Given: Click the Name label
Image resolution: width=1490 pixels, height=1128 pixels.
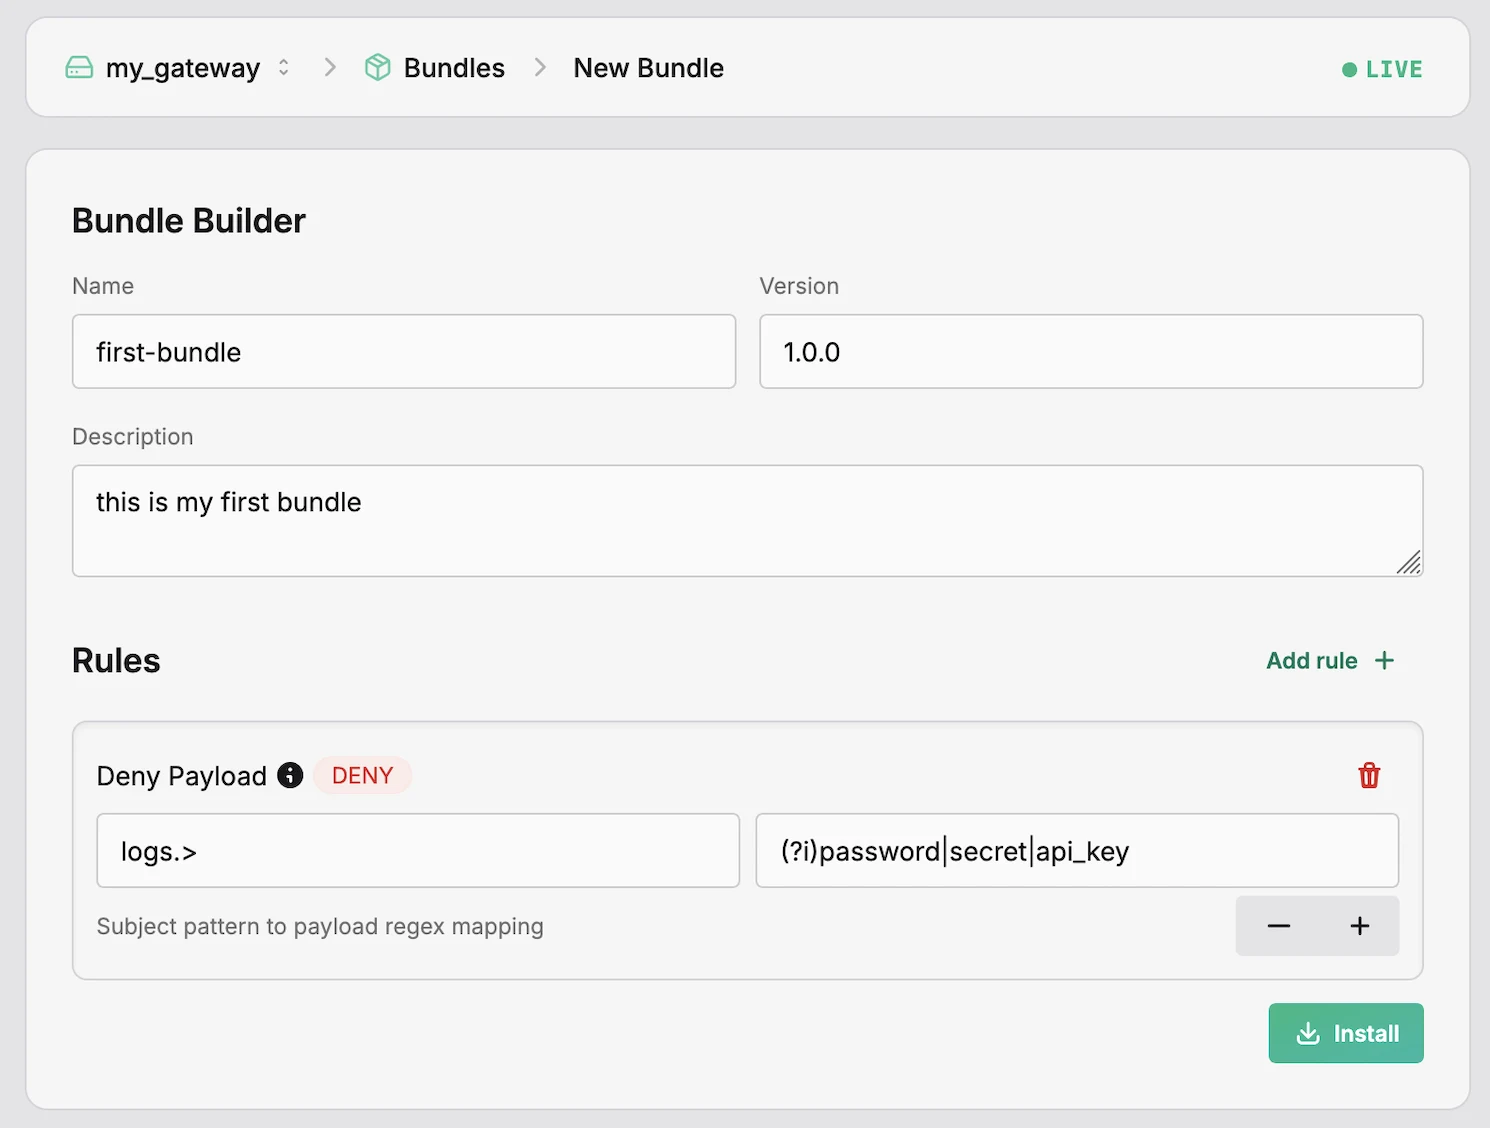Looking at the screenshot, I should click(x=103, y=286).
